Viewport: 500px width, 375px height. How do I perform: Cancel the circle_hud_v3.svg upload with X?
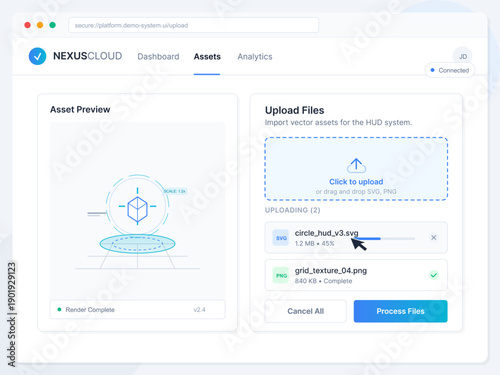[x=434, y=238]
